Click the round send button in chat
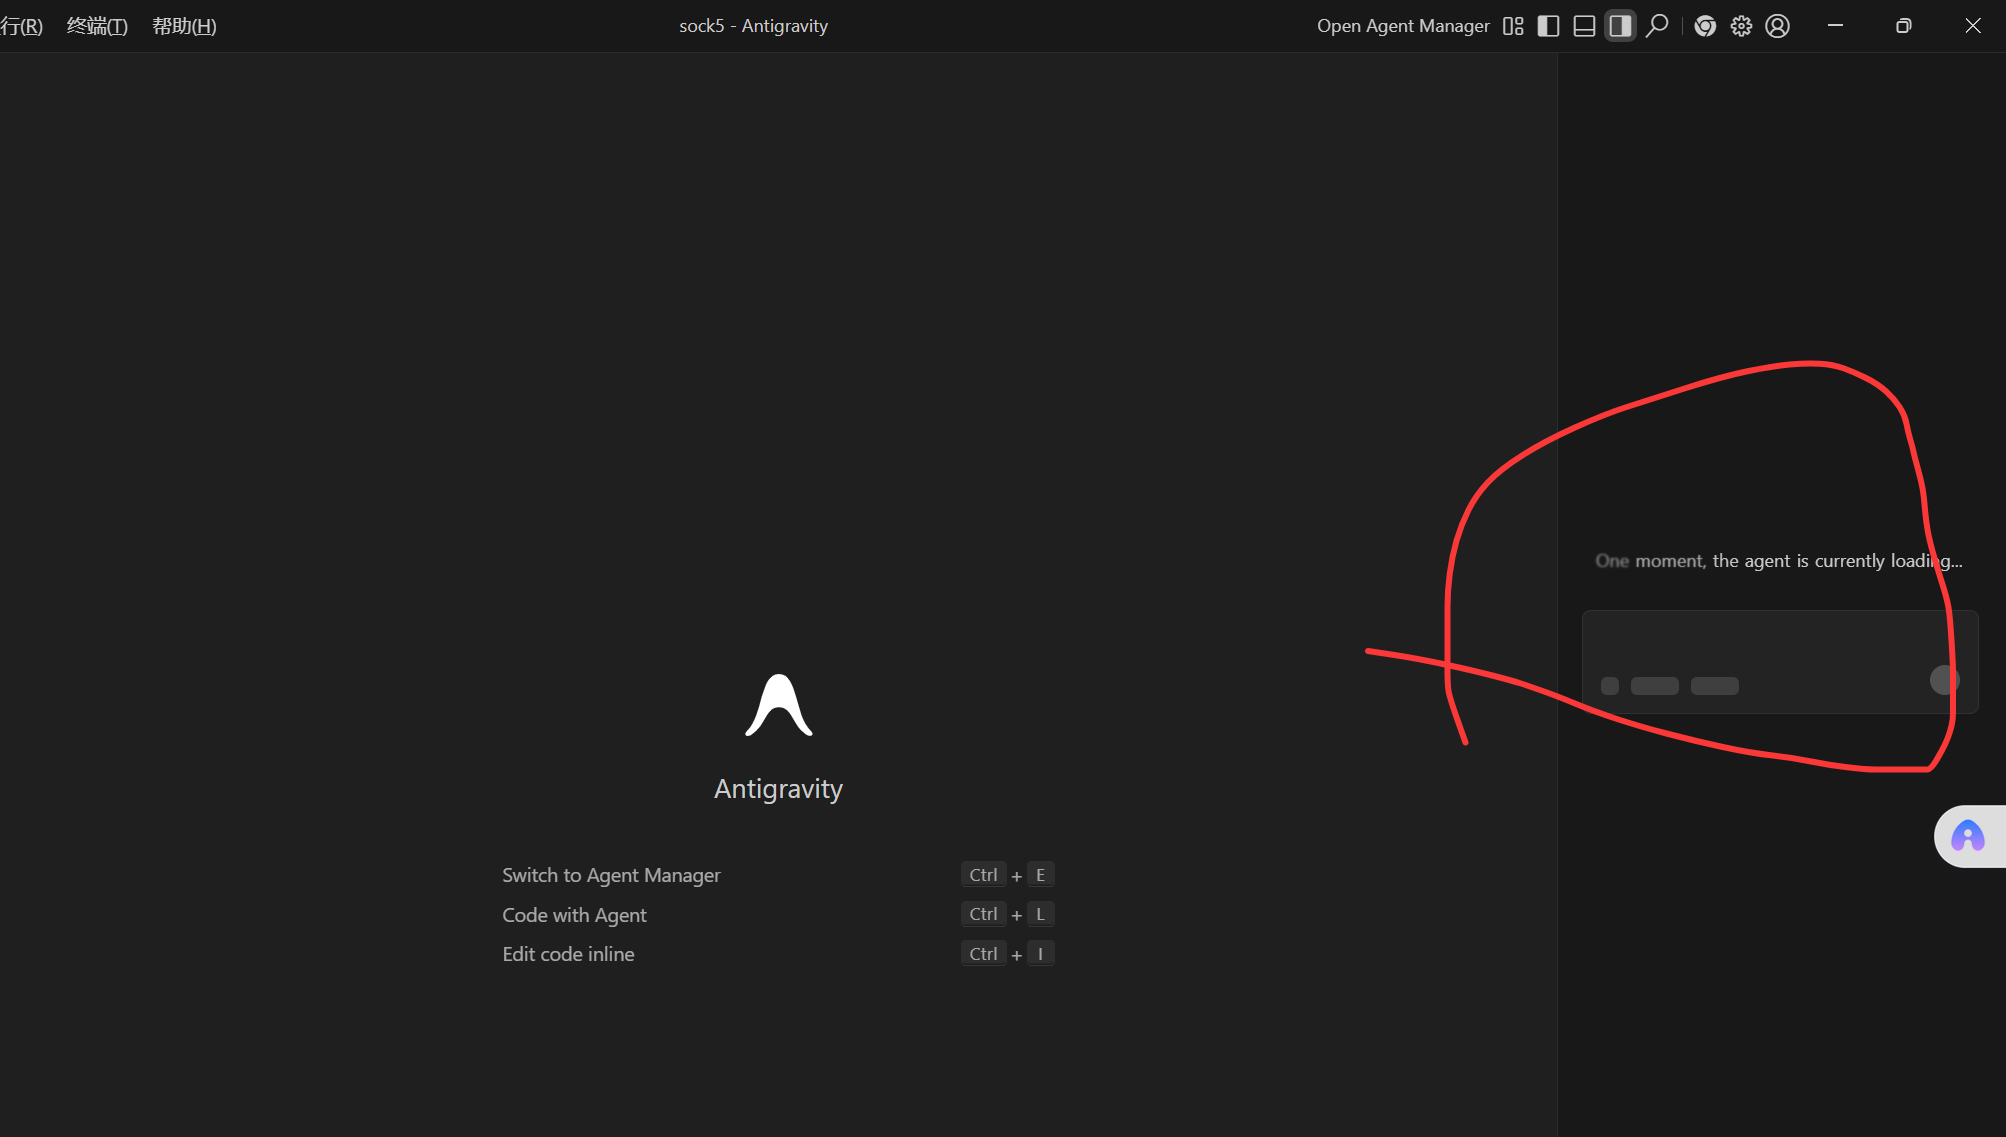This screenshot has height=1137, width=2006. tap(1943, 680)
